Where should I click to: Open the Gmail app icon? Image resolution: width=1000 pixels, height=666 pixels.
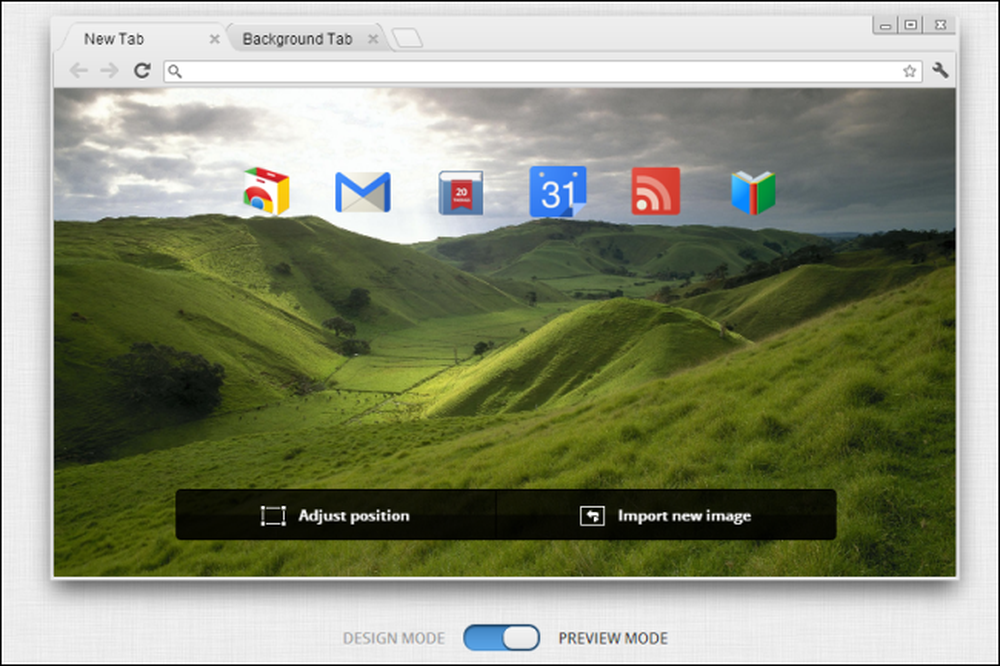363,192
